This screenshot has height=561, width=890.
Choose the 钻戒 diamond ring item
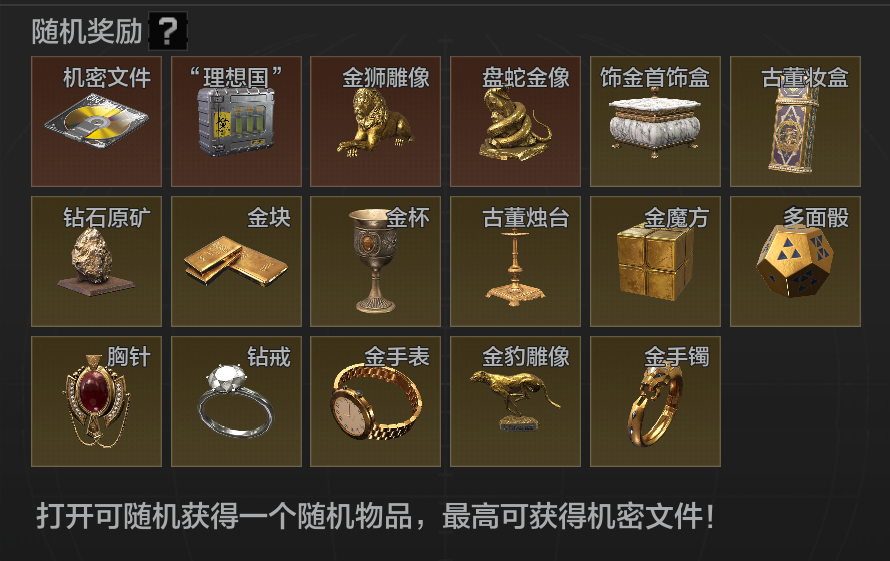[236, 401]
